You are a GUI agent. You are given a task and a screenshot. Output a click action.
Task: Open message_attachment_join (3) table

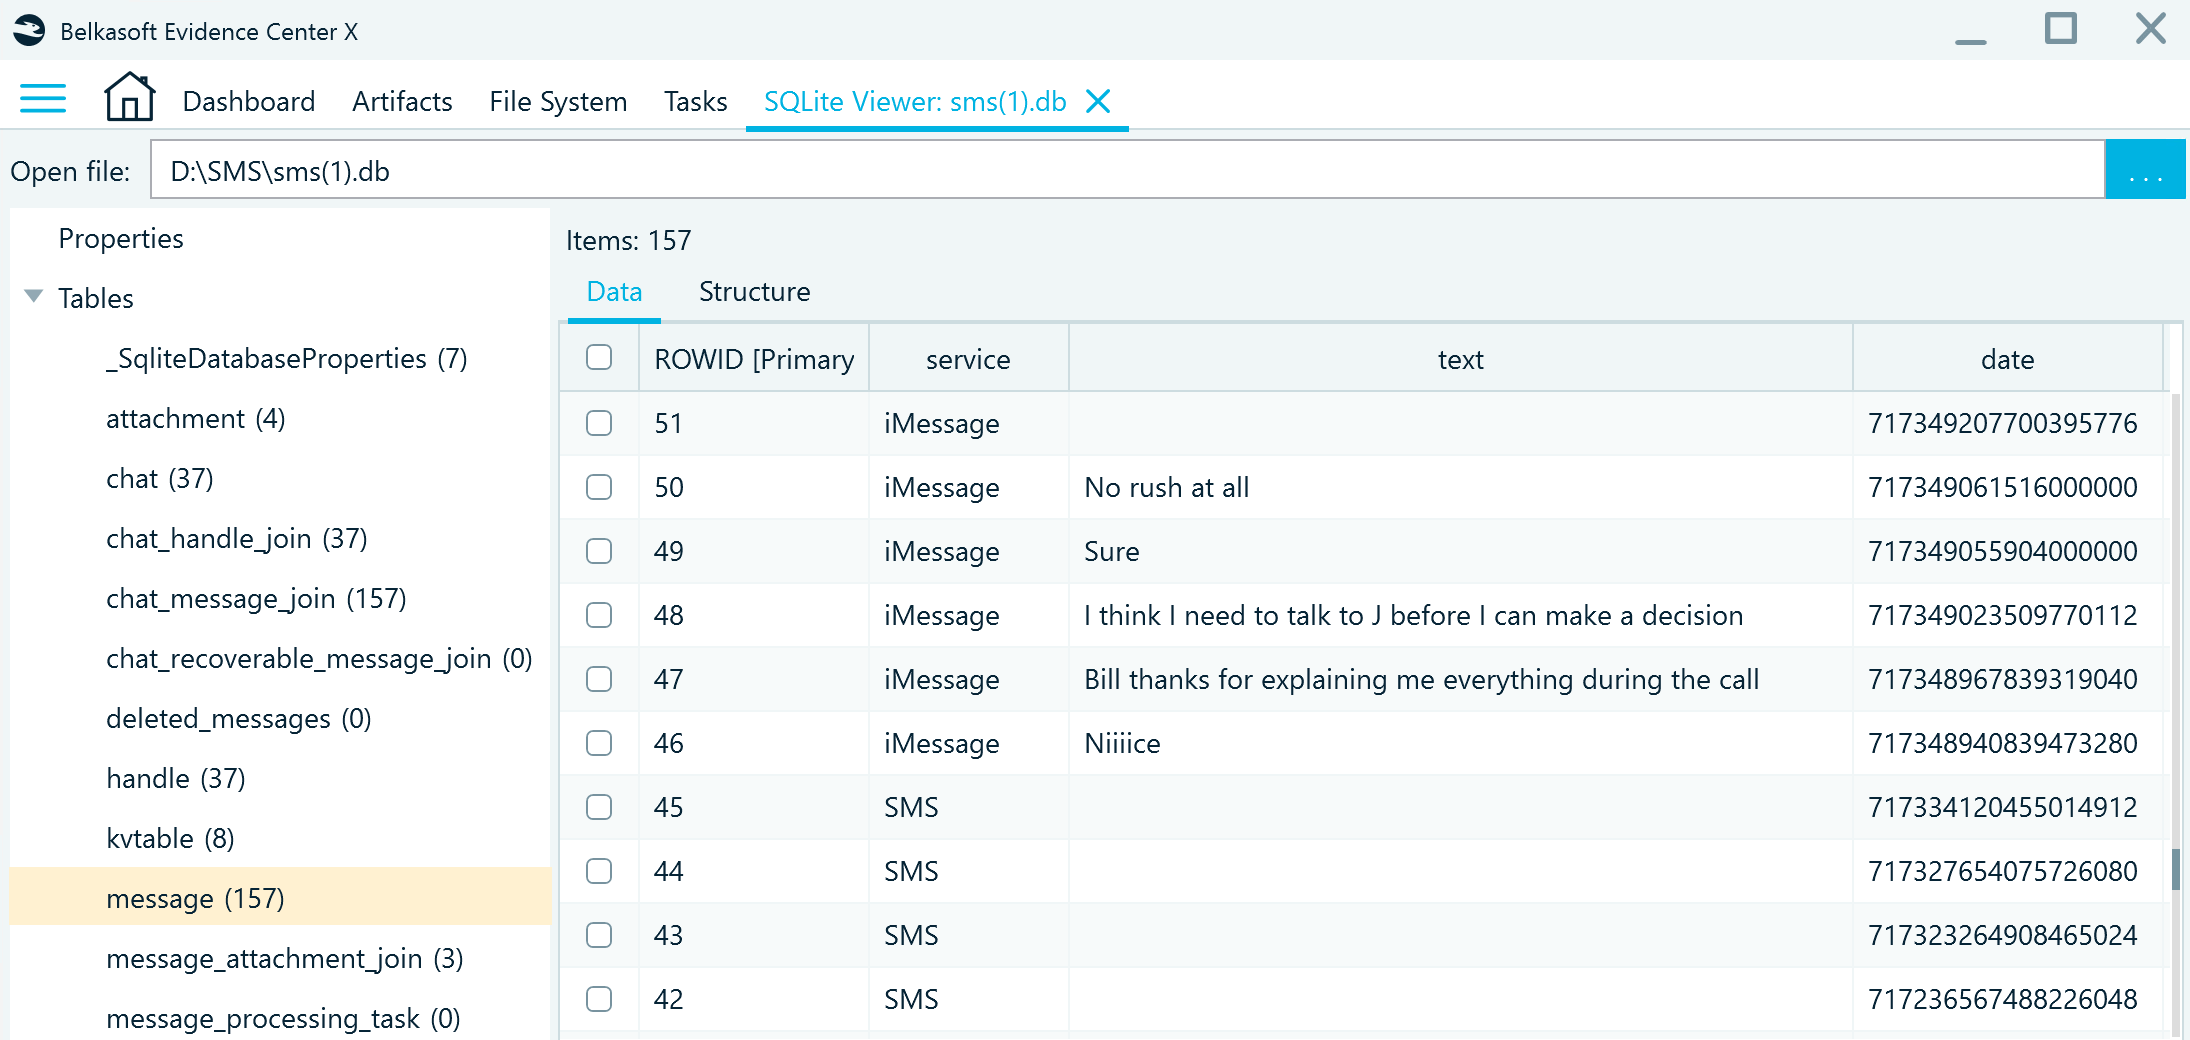[285, 958]
